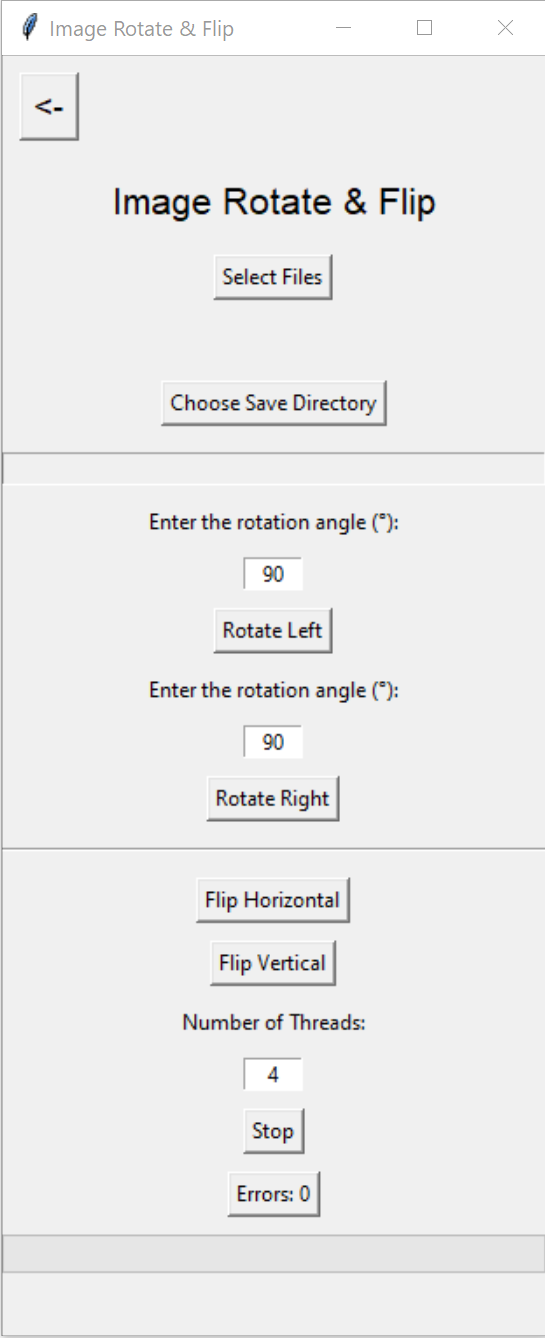Rotate the images left
The height and width of the screenshot is (1338, 545).
tap(273, 631)
